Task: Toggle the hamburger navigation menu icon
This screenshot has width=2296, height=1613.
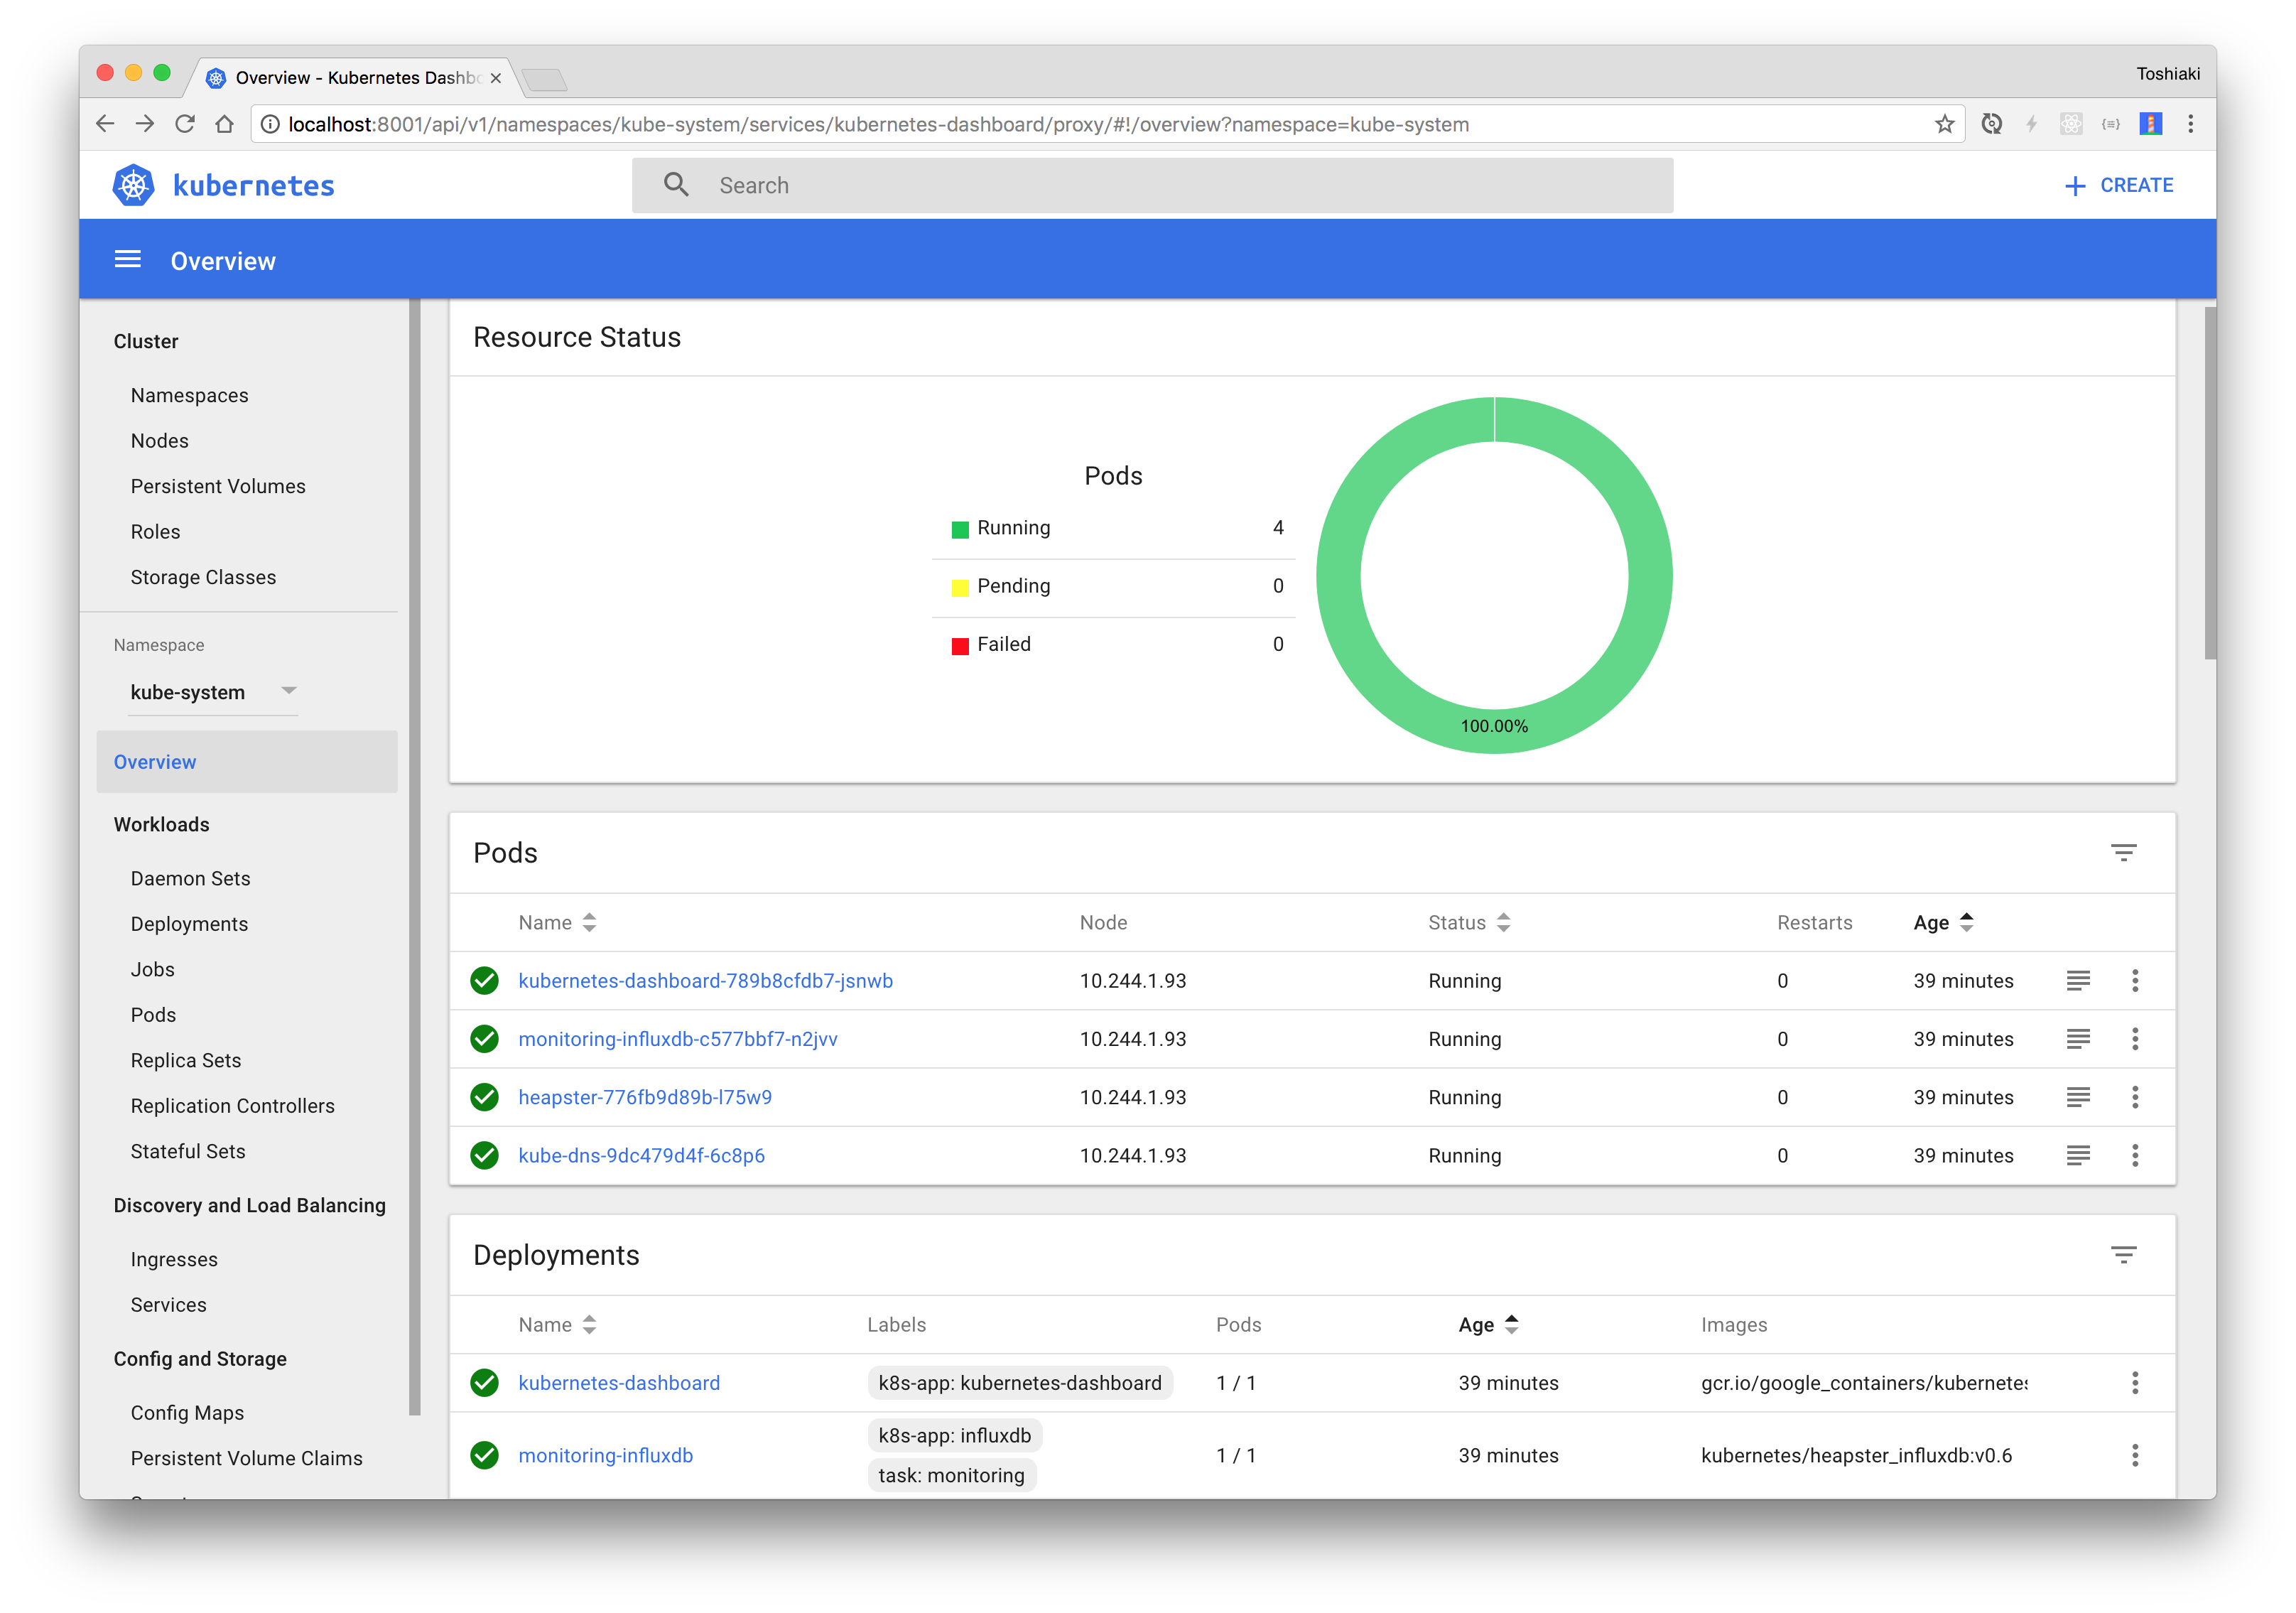Action: coord(127,260)
